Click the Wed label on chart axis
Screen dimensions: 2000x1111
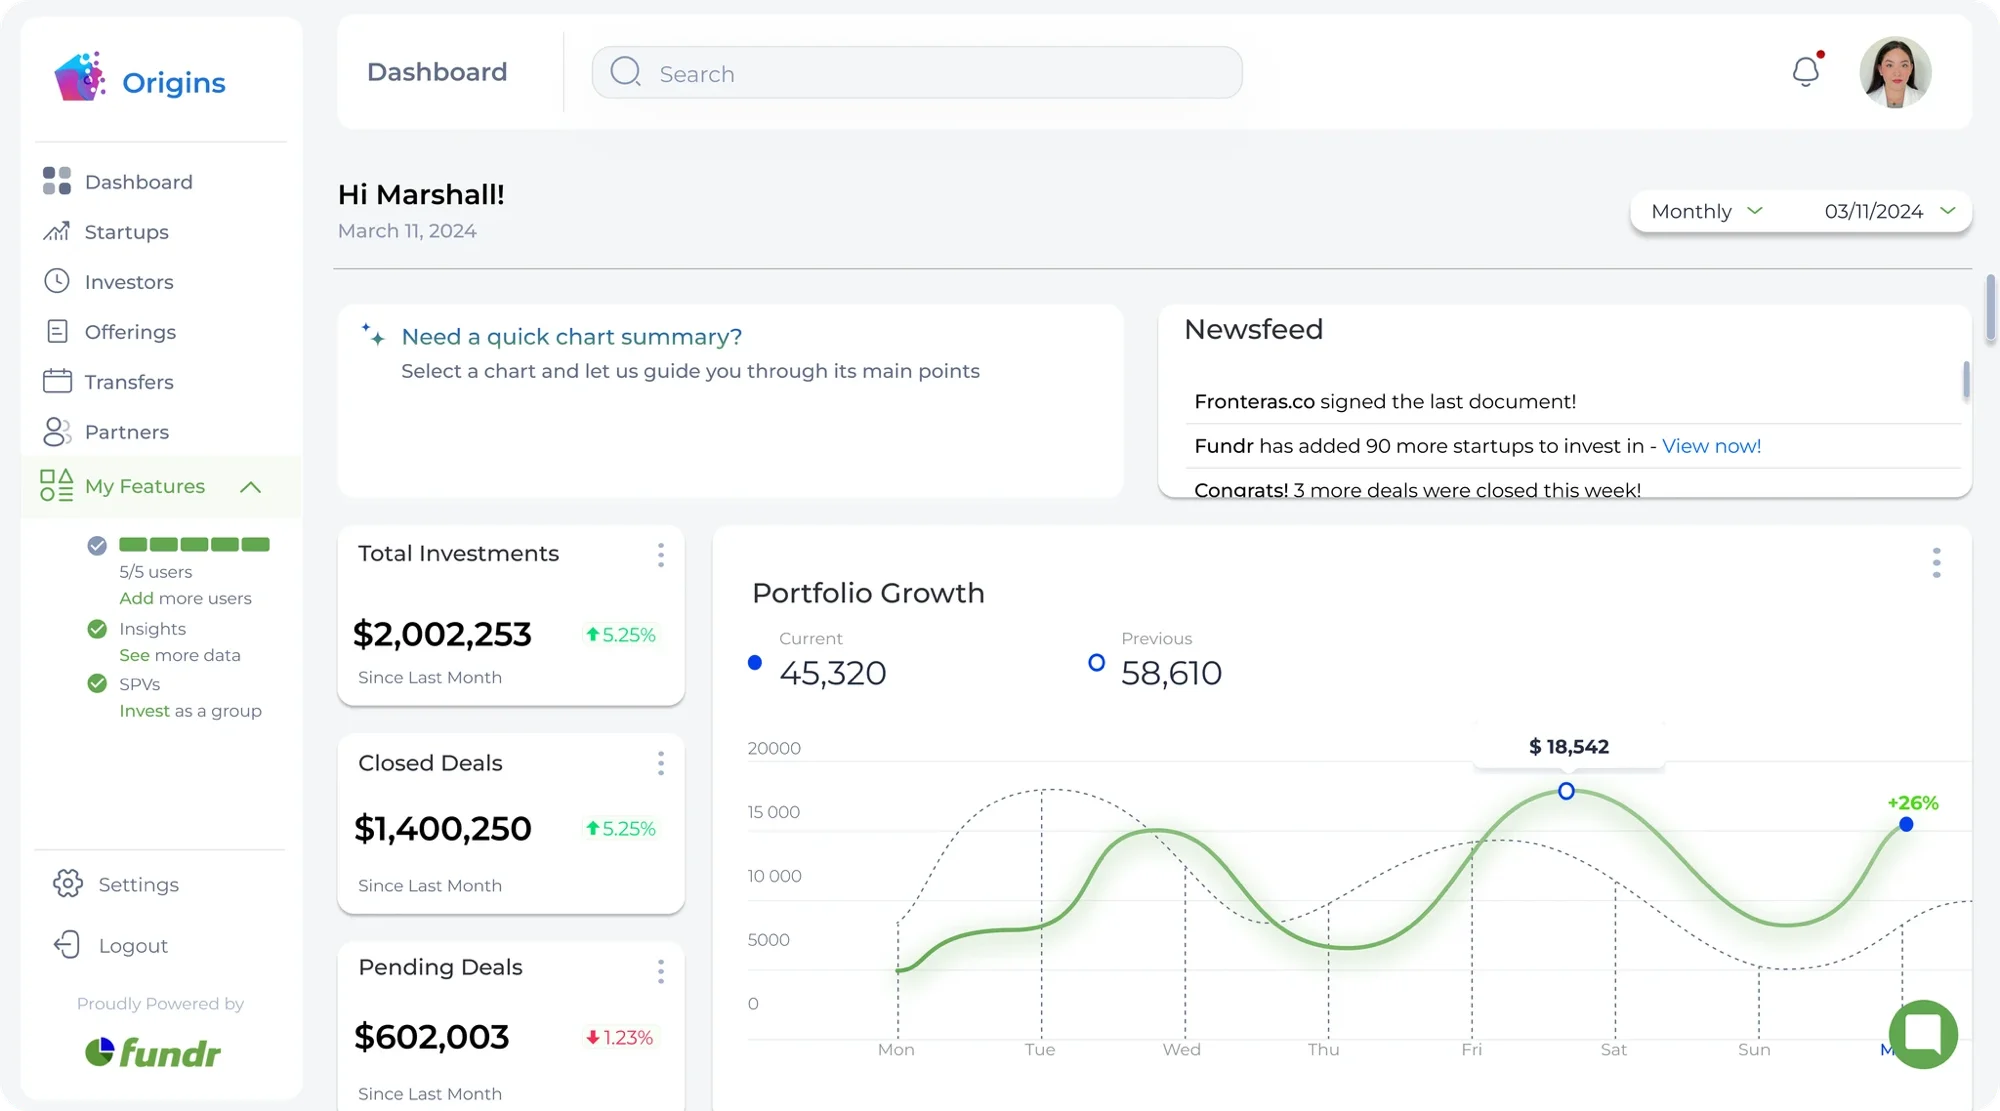[x=1182, y=1049]
